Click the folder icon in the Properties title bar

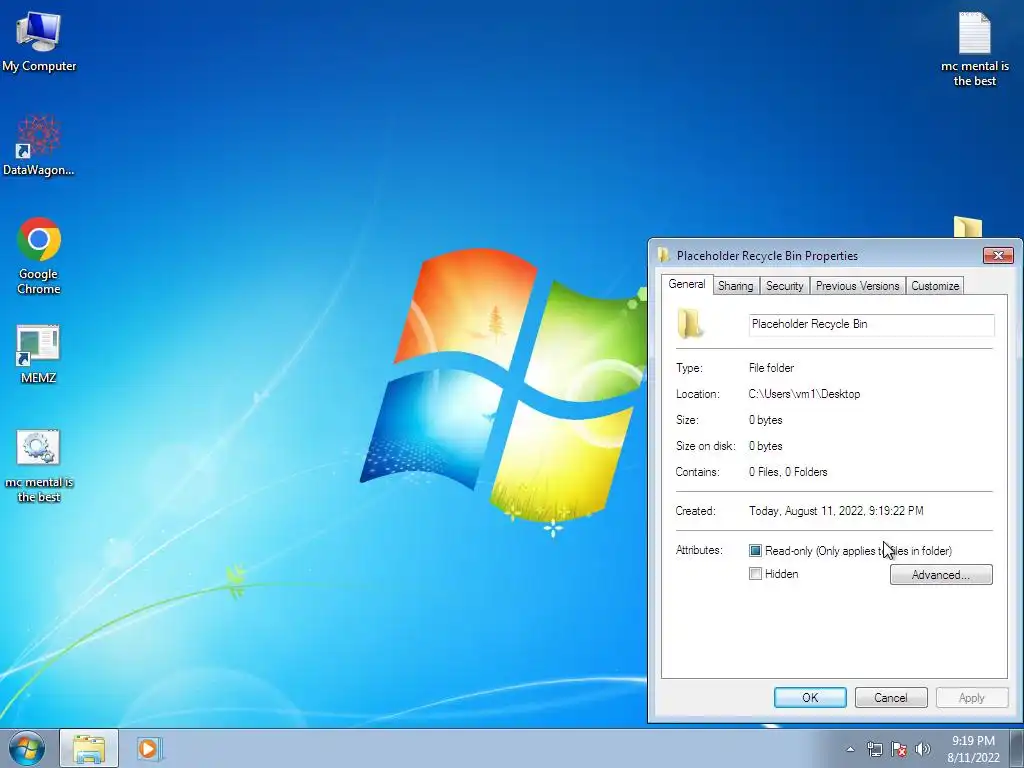[x=664, y=255]
